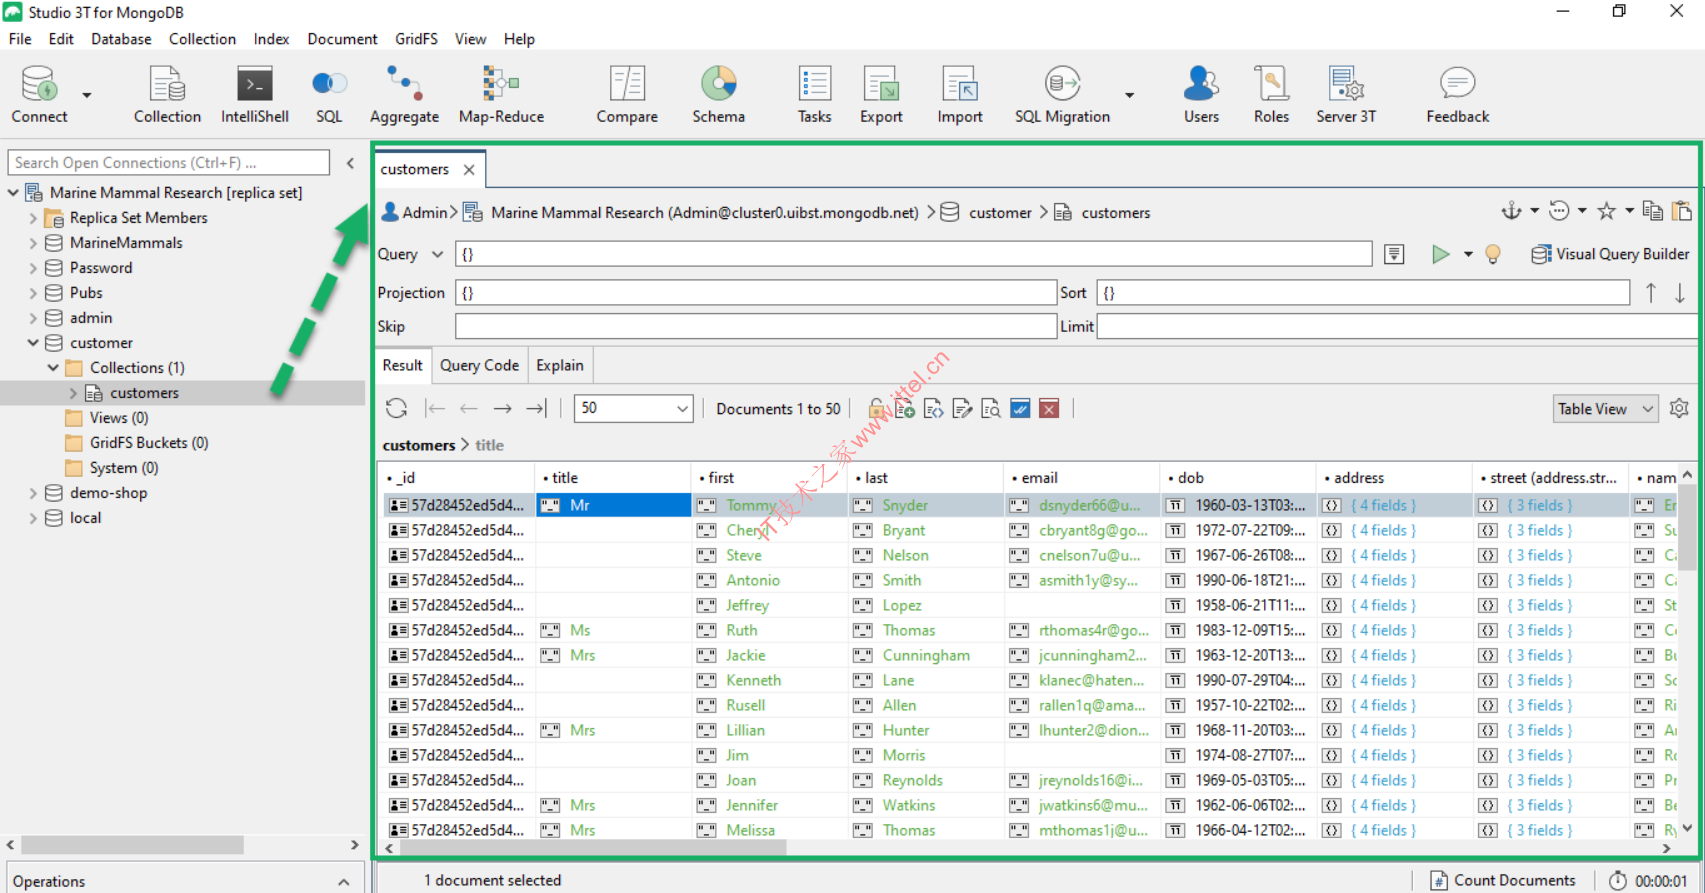This screenshot has height=893, width=1705.
Task: Switch to the Query Code tab
Action: pos(479,365)
